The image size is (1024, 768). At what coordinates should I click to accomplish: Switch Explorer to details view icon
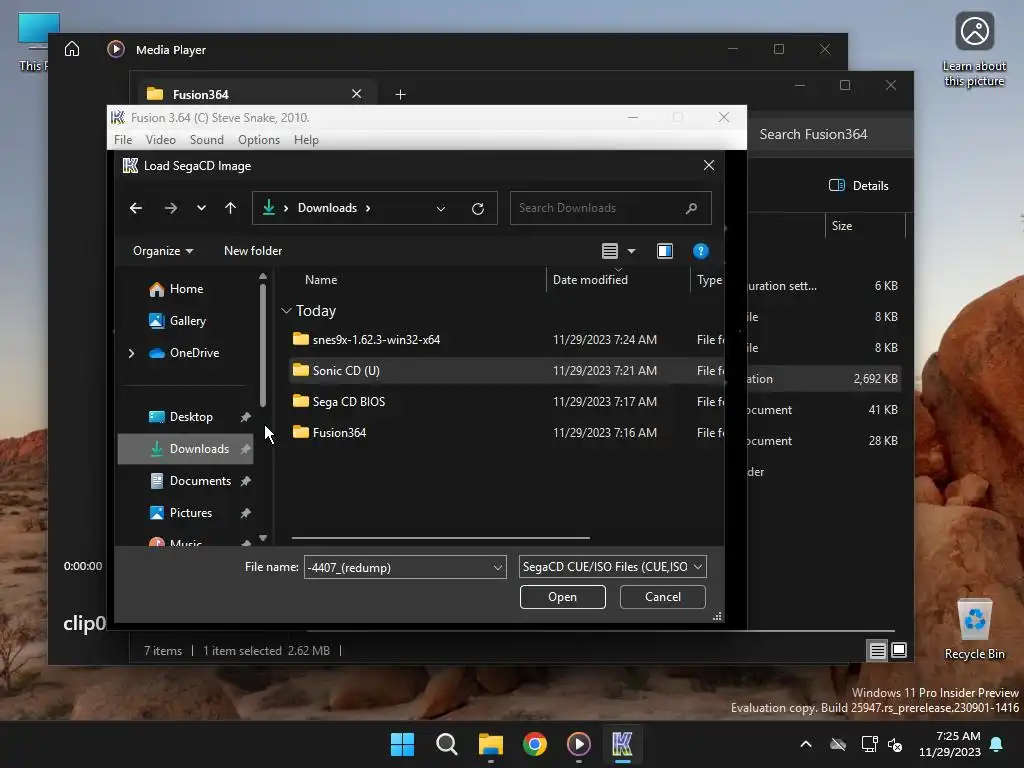tap(877, 650)
